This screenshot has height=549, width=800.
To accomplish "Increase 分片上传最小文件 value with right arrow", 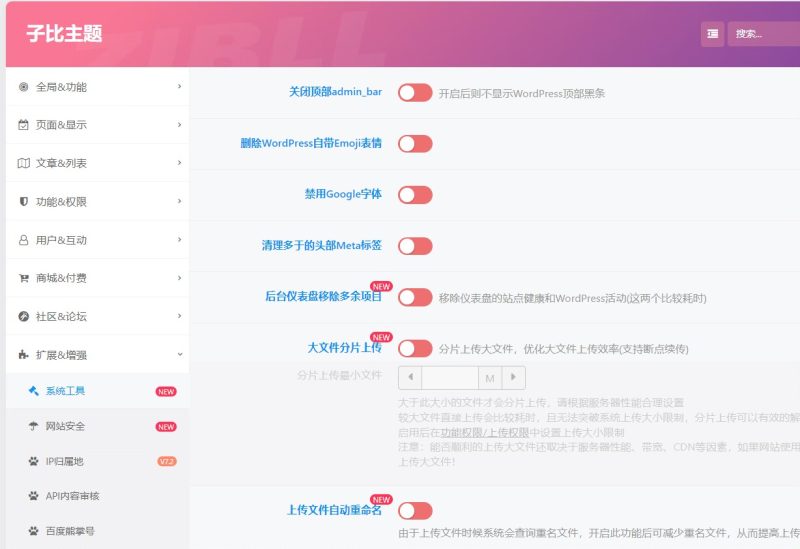I will [x=513, y=378].
